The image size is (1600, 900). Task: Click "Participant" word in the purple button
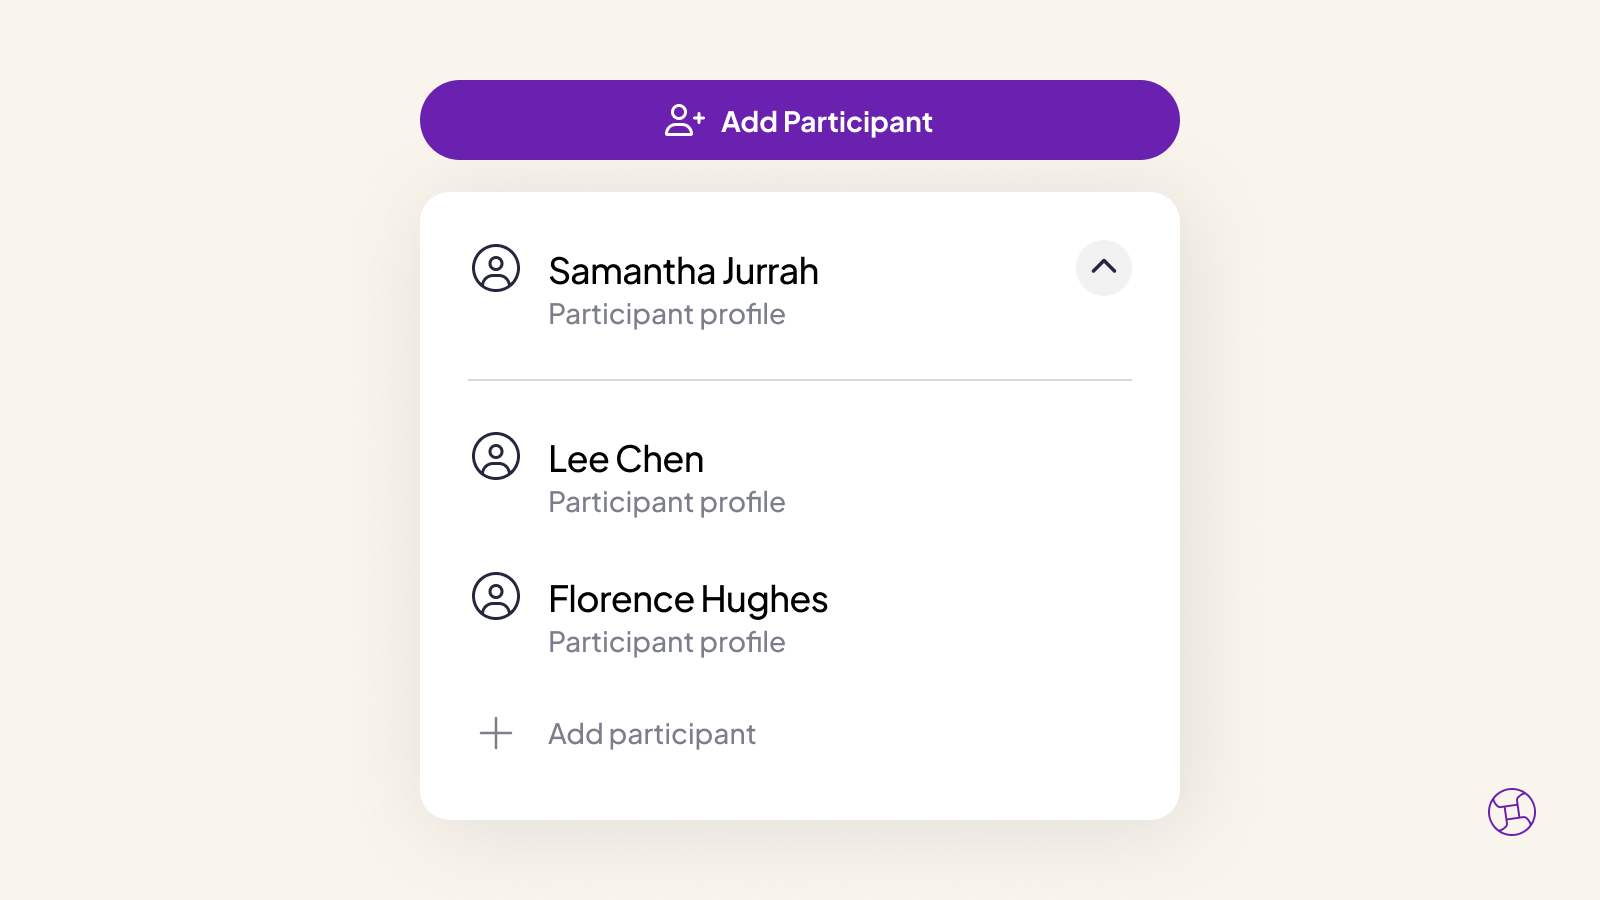[858, 122]
